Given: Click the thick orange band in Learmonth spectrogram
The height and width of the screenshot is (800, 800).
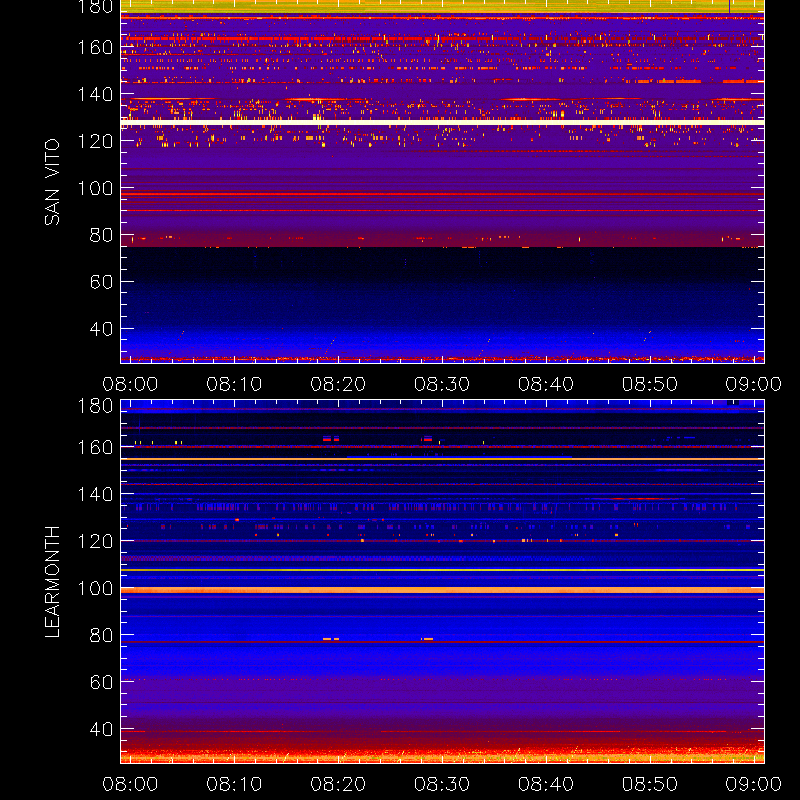Looking at the screenshot, I should click(442, 590).
